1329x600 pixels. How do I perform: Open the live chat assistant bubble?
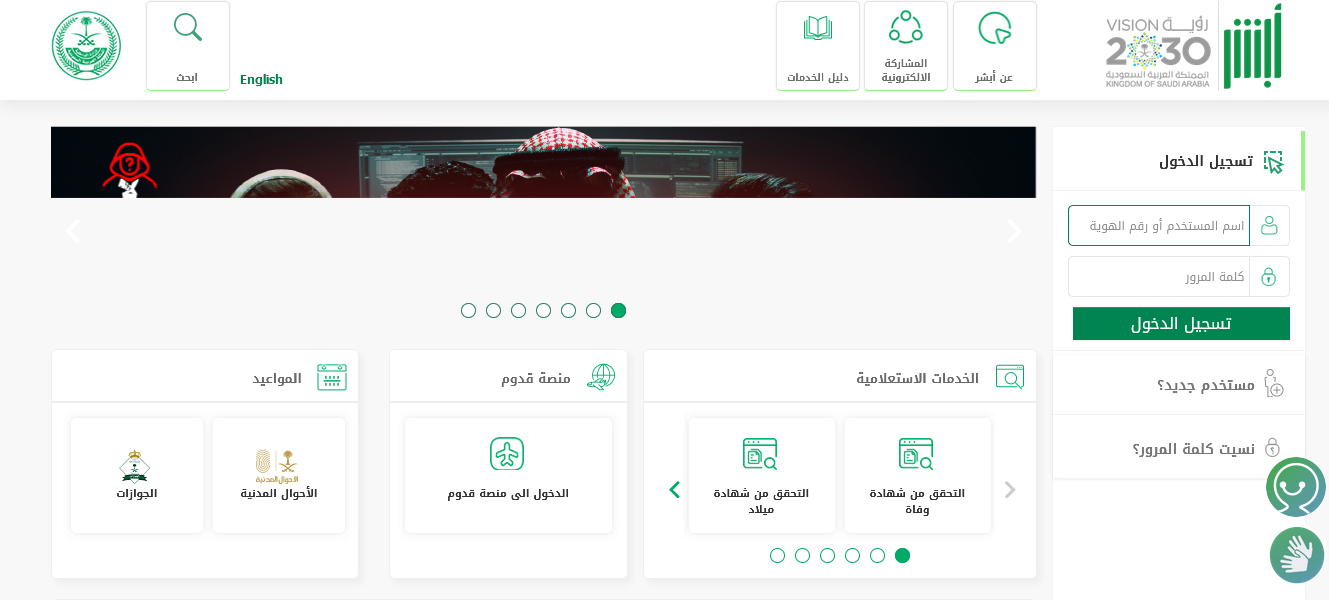click(x=1296, y=487)
